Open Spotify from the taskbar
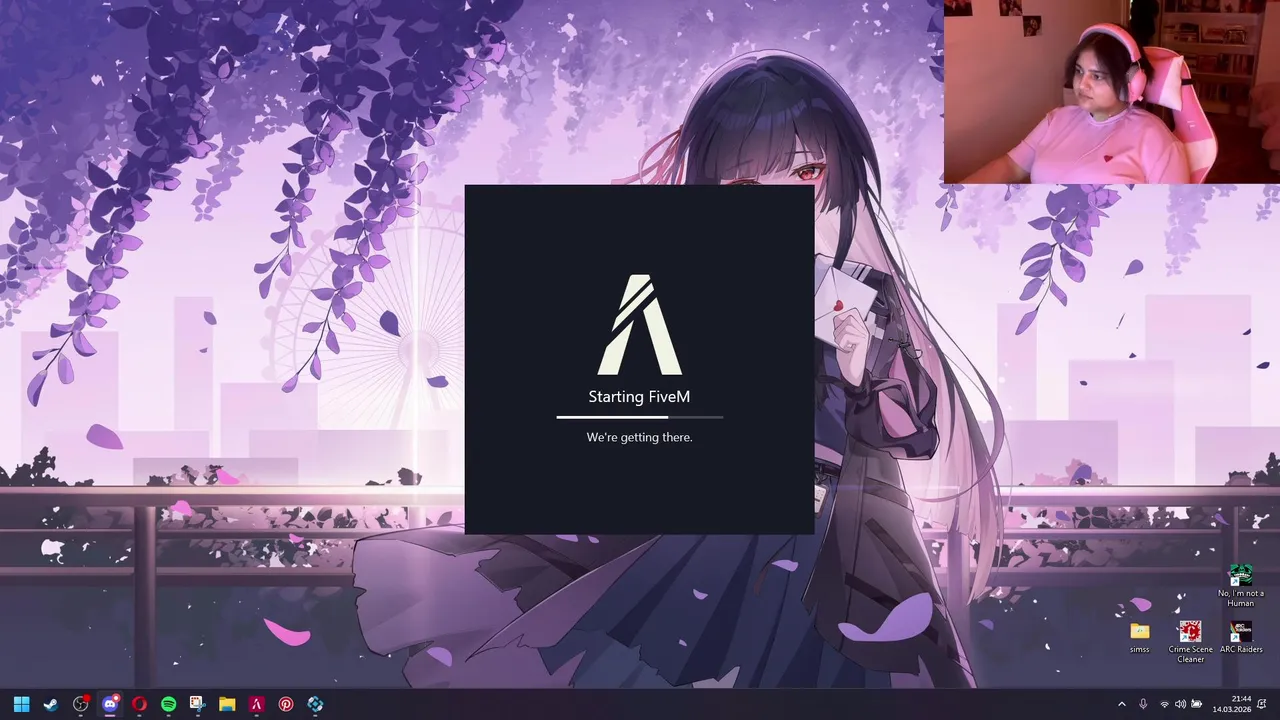This screenshot has width=1280, height=720. pos(168,704)
